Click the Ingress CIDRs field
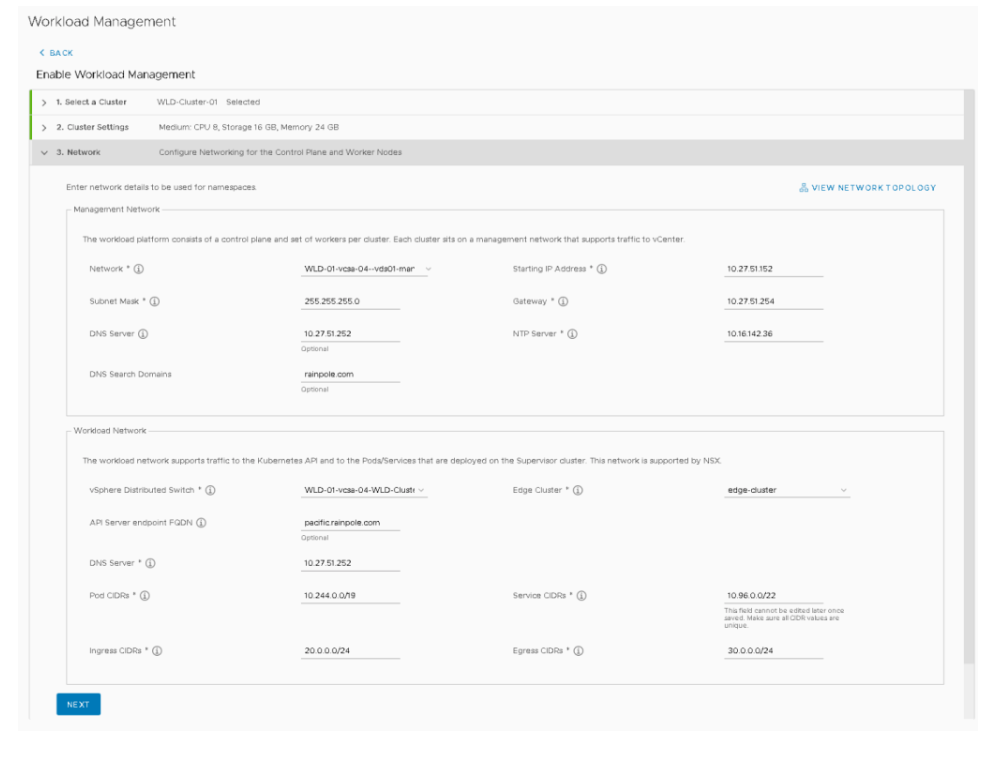 tap(350, 651)
